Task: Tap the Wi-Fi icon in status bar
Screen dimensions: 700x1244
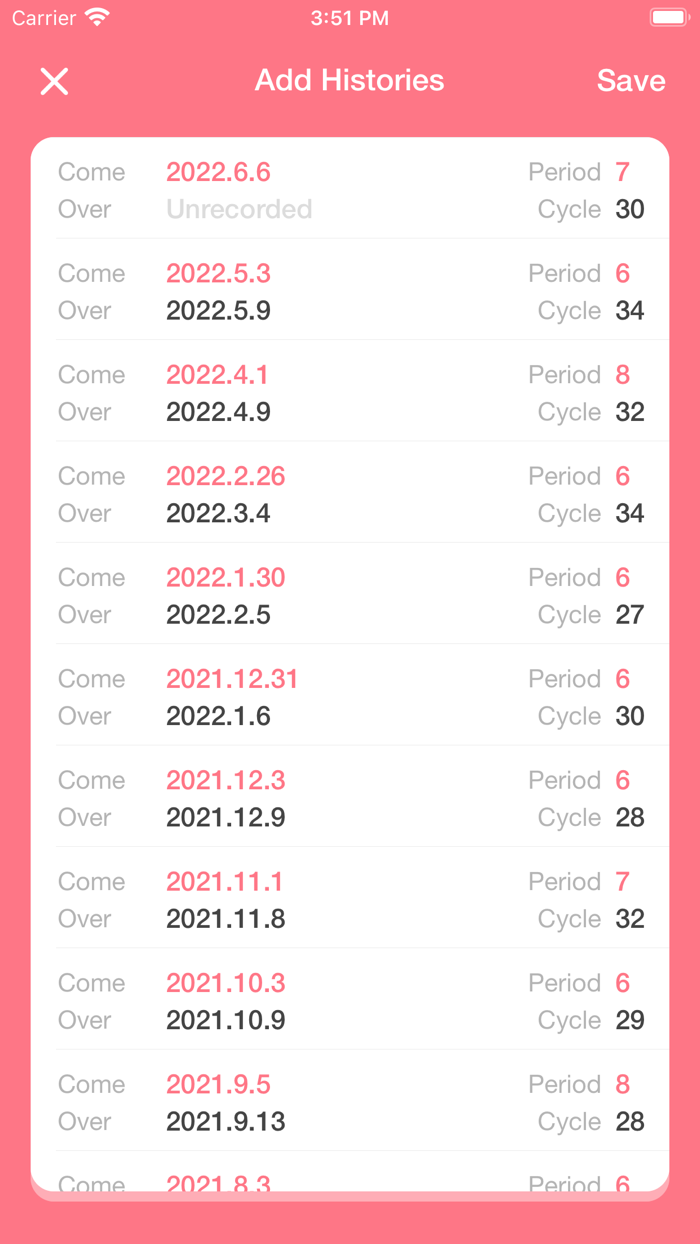Action: [x=95, y=17]
